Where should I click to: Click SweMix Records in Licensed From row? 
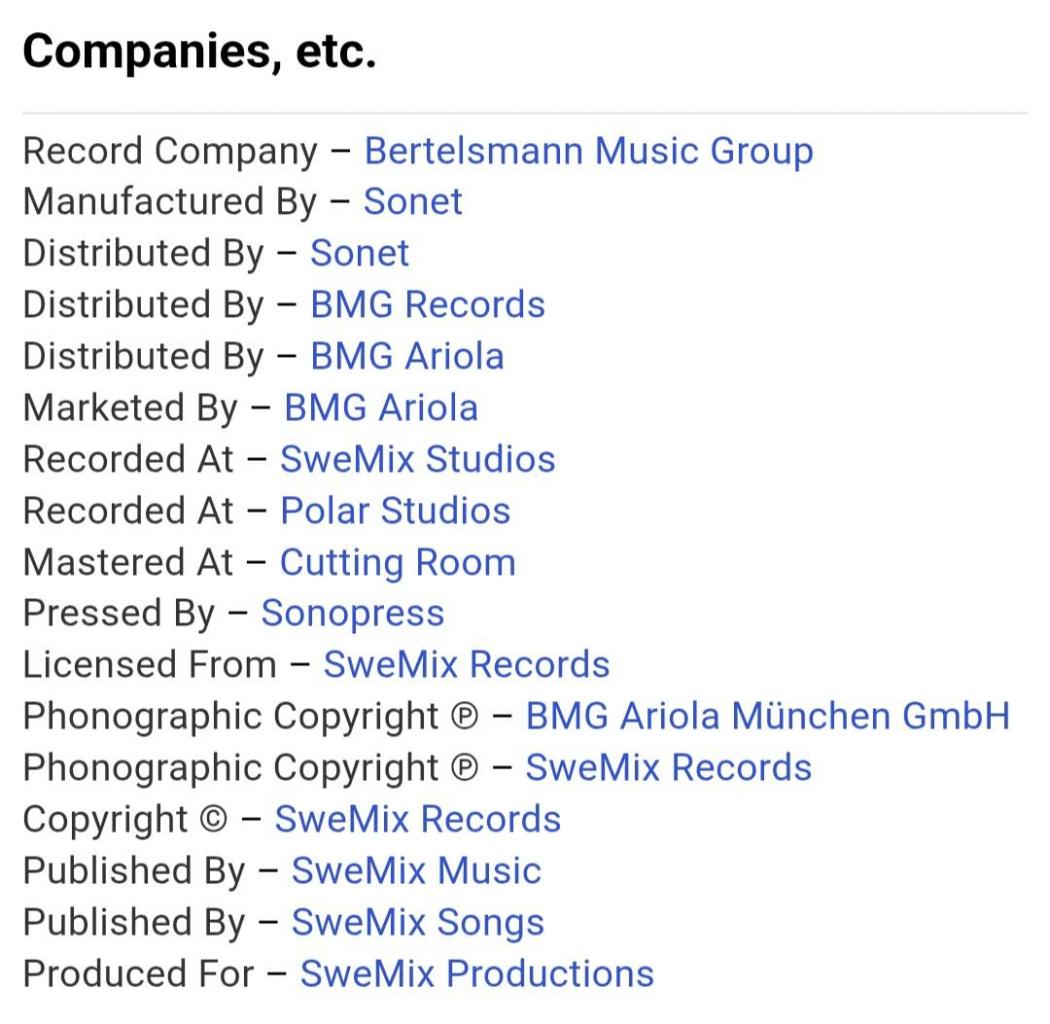tap(466, 665)
